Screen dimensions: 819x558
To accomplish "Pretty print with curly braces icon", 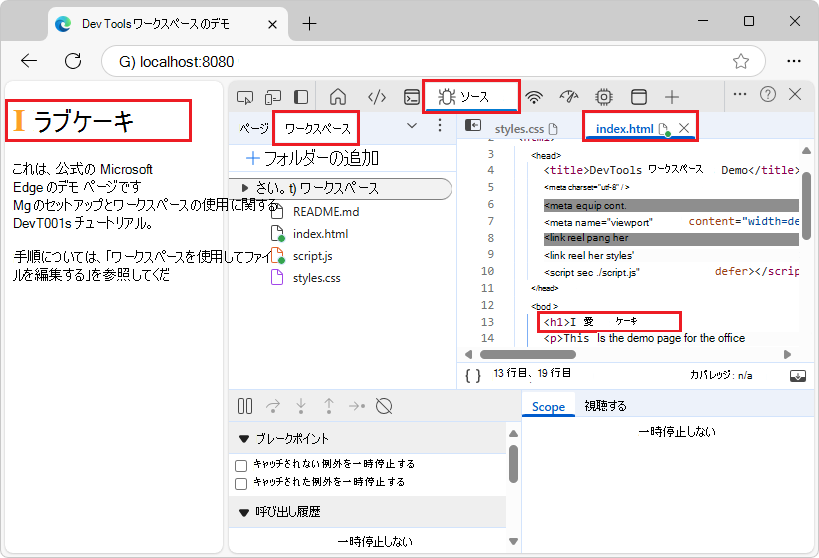I will pyautogui.click(x=473, y=376).
